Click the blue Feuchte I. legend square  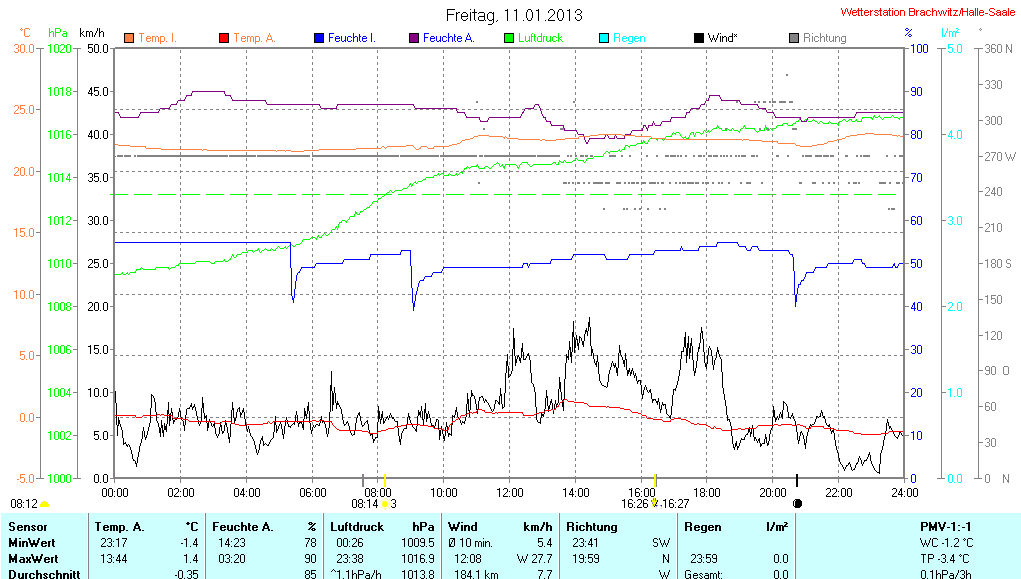tap(319, 38)
